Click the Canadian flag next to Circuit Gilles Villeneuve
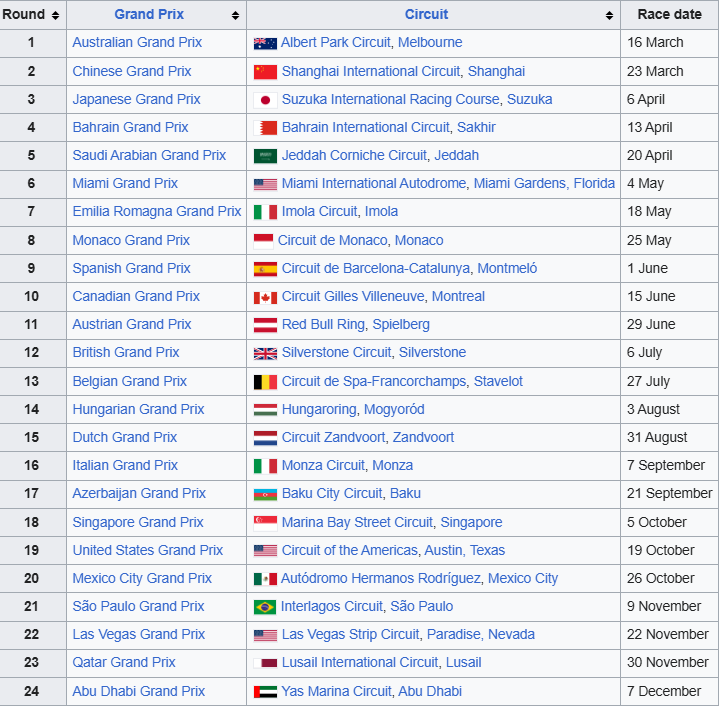The image size is (724, 706). coord(265,297)
